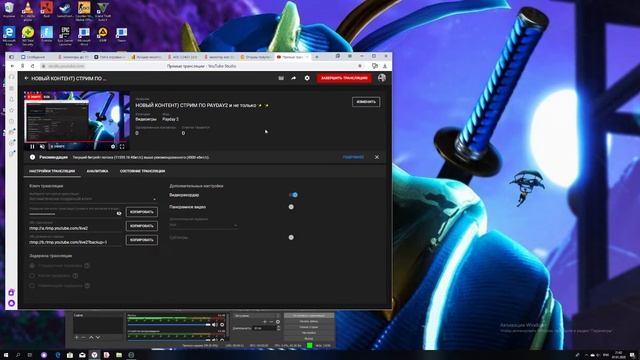Go back in the browser toolbar
This screenshot has width=640, height=360.
click(12, 66)
